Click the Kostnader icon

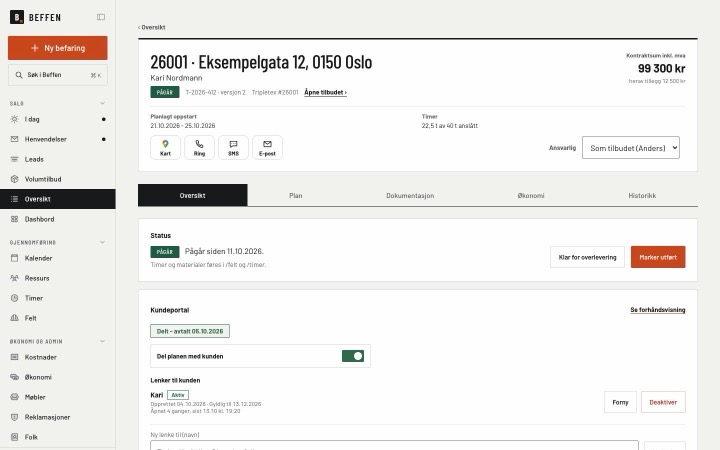[x=15, y=357]
